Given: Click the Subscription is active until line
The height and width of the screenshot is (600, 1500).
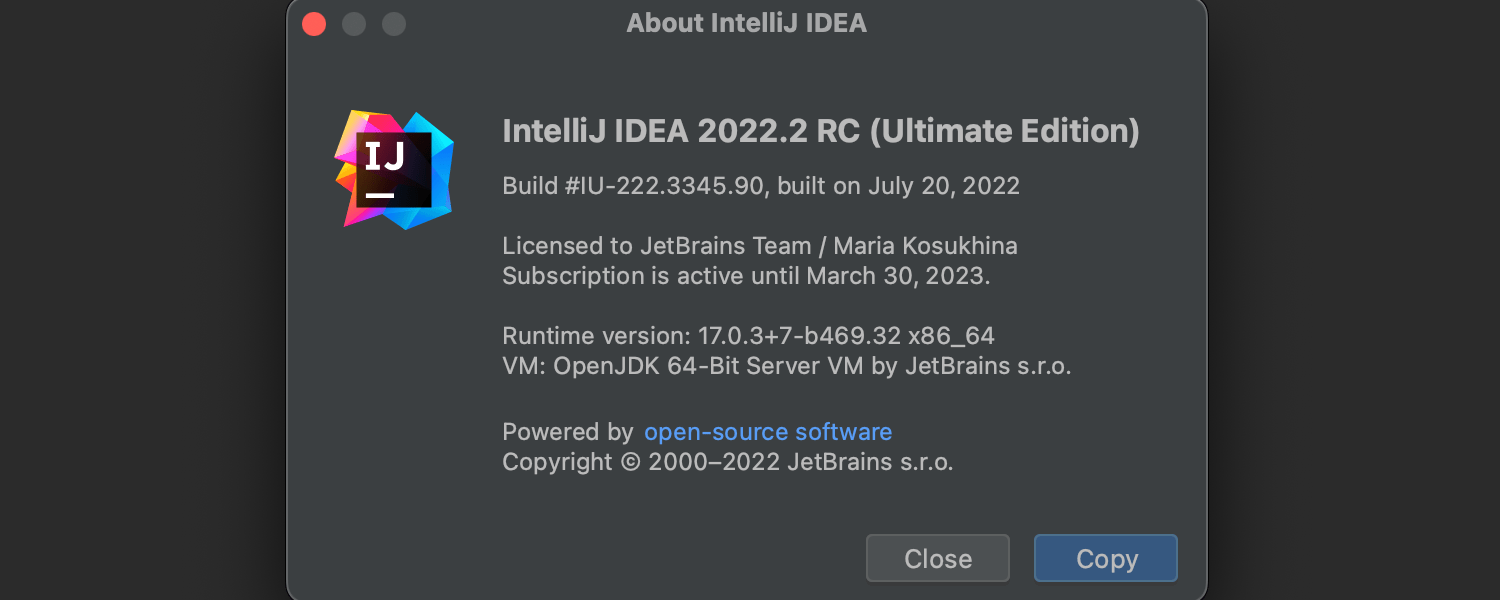Looking at the screenshot, I should point(745,275).
